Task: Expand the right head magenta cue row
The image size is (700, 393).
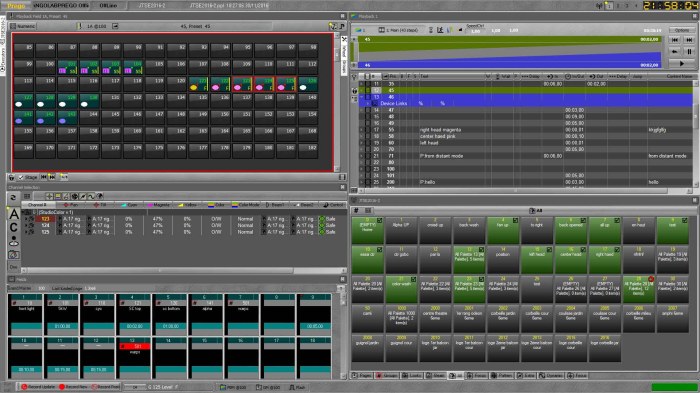Action: pos(361,130)
